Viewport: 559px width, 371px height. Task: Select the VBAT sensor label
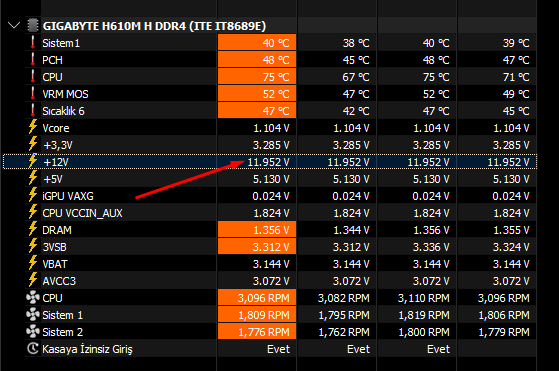[55, 264]
